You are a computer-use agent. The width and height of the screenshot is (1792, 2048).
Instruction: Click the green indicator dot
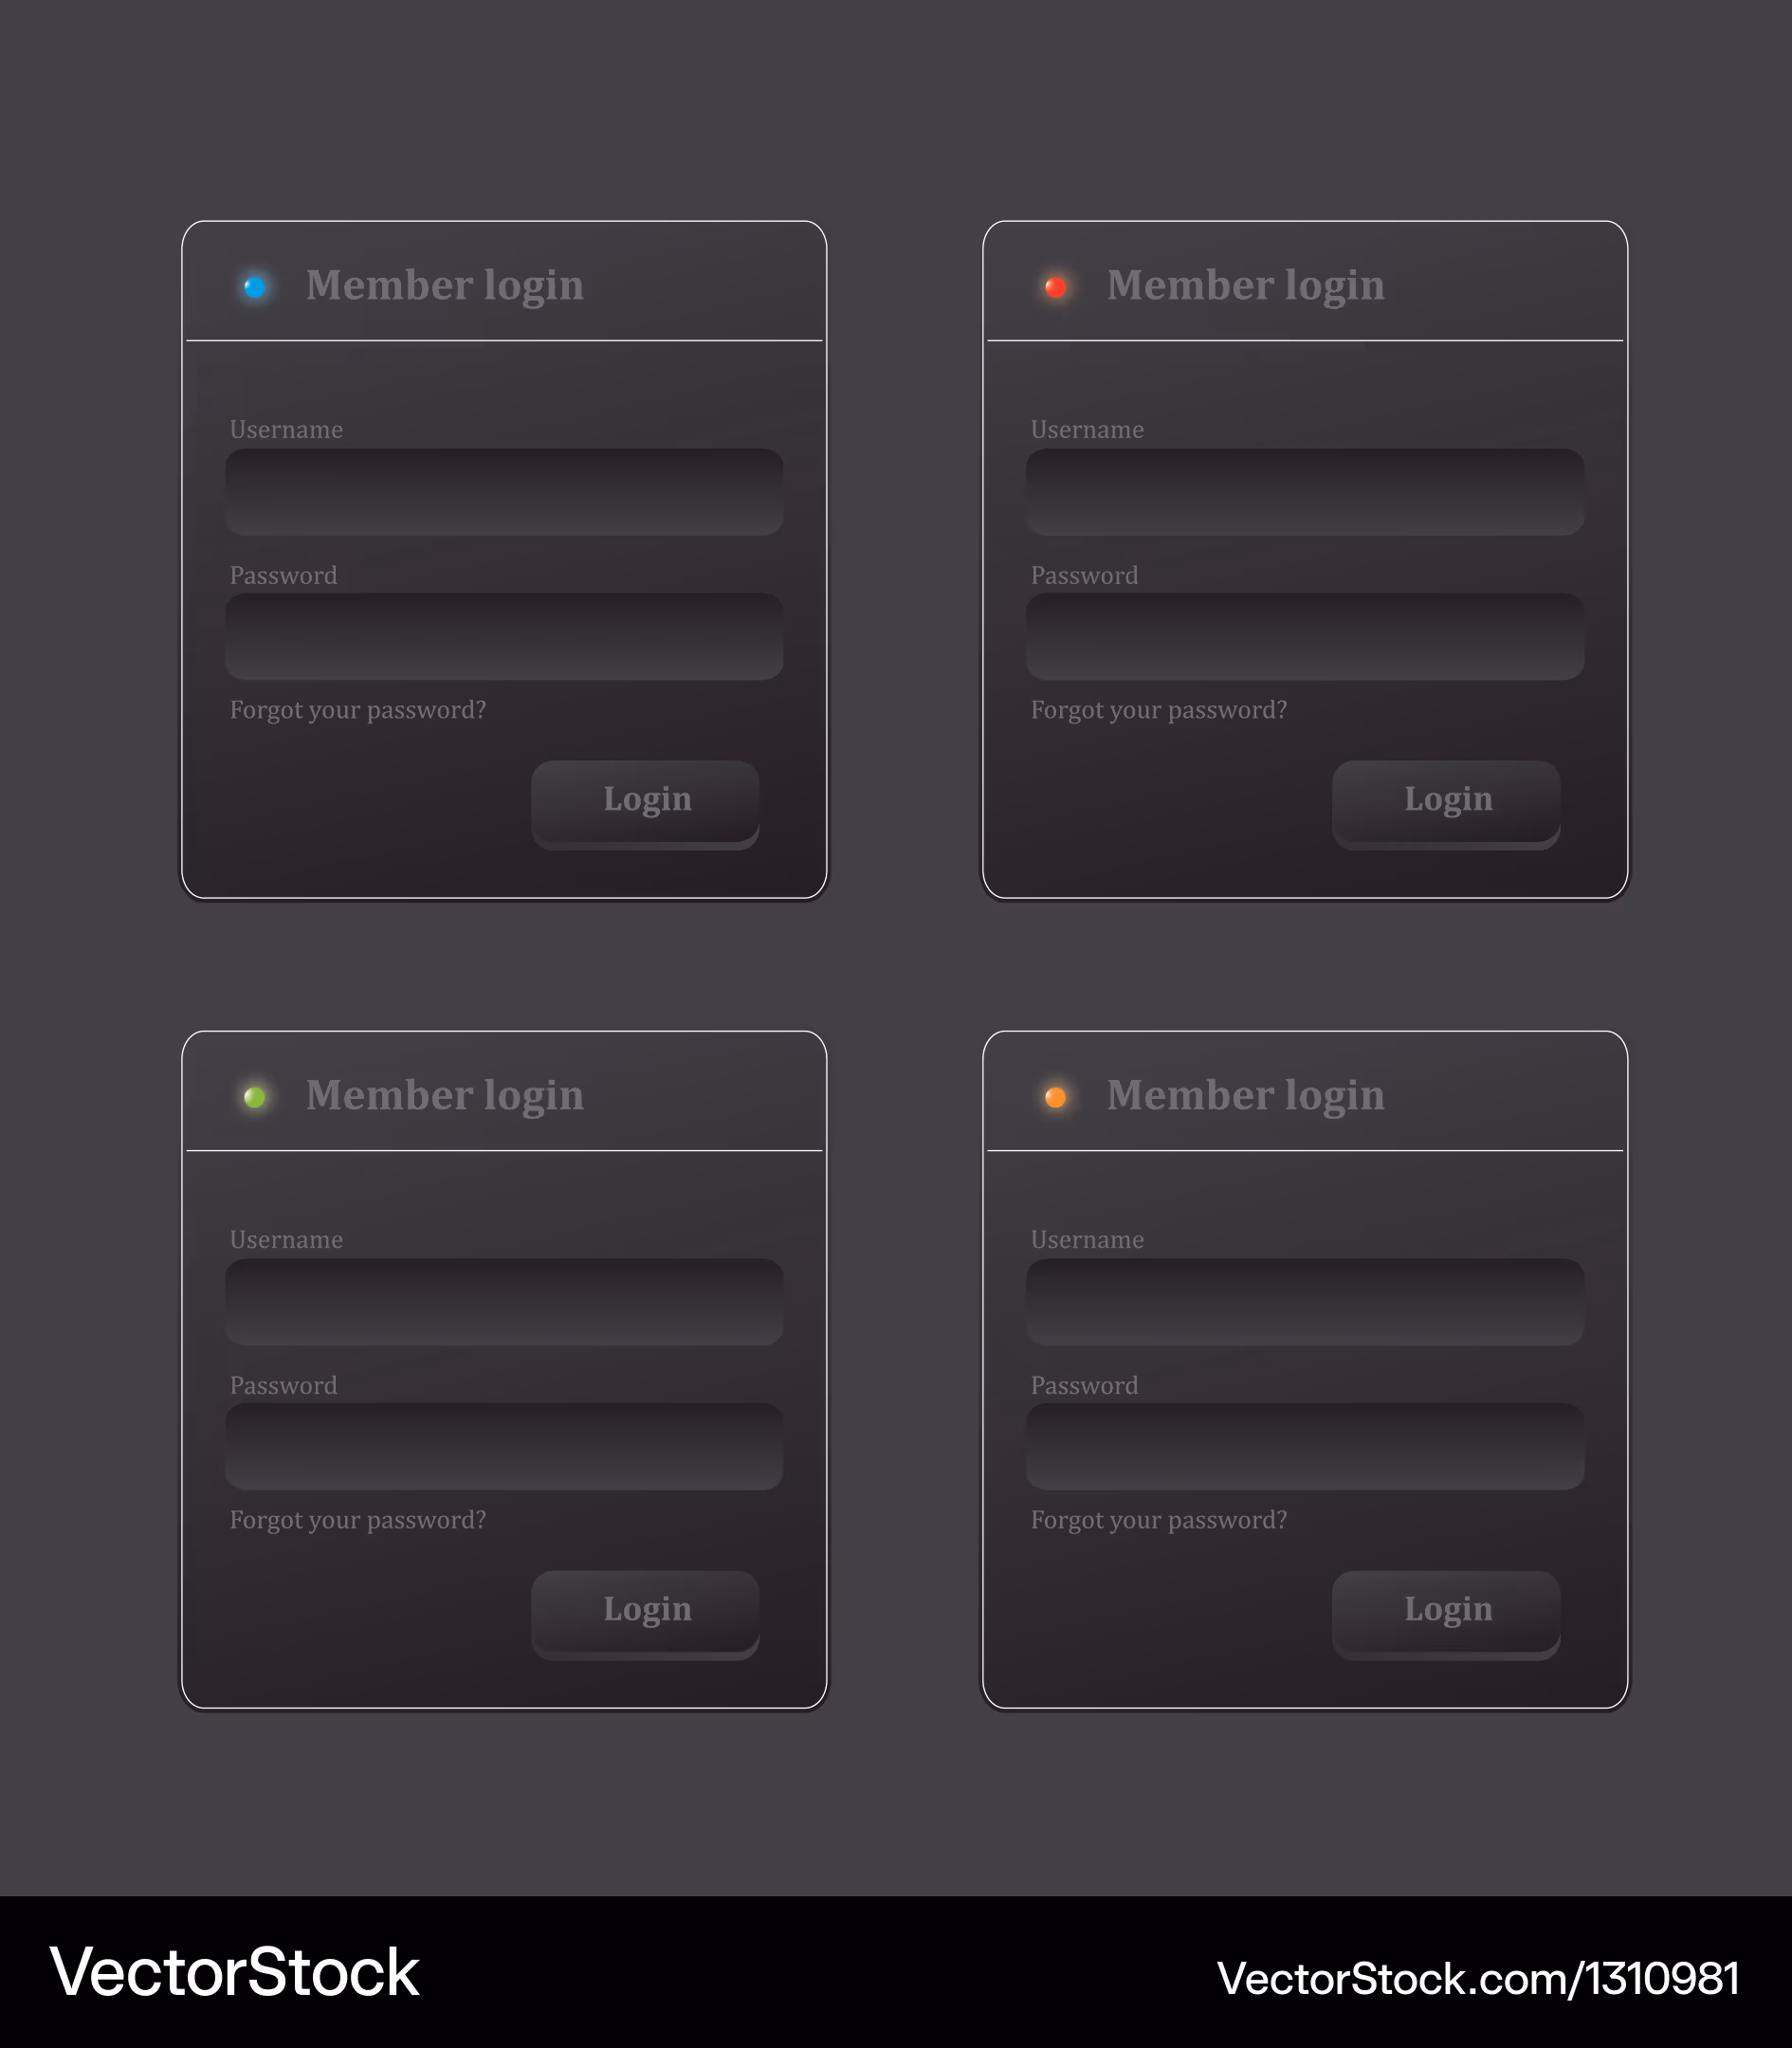pyautogui.click(x=255, y=1098)
